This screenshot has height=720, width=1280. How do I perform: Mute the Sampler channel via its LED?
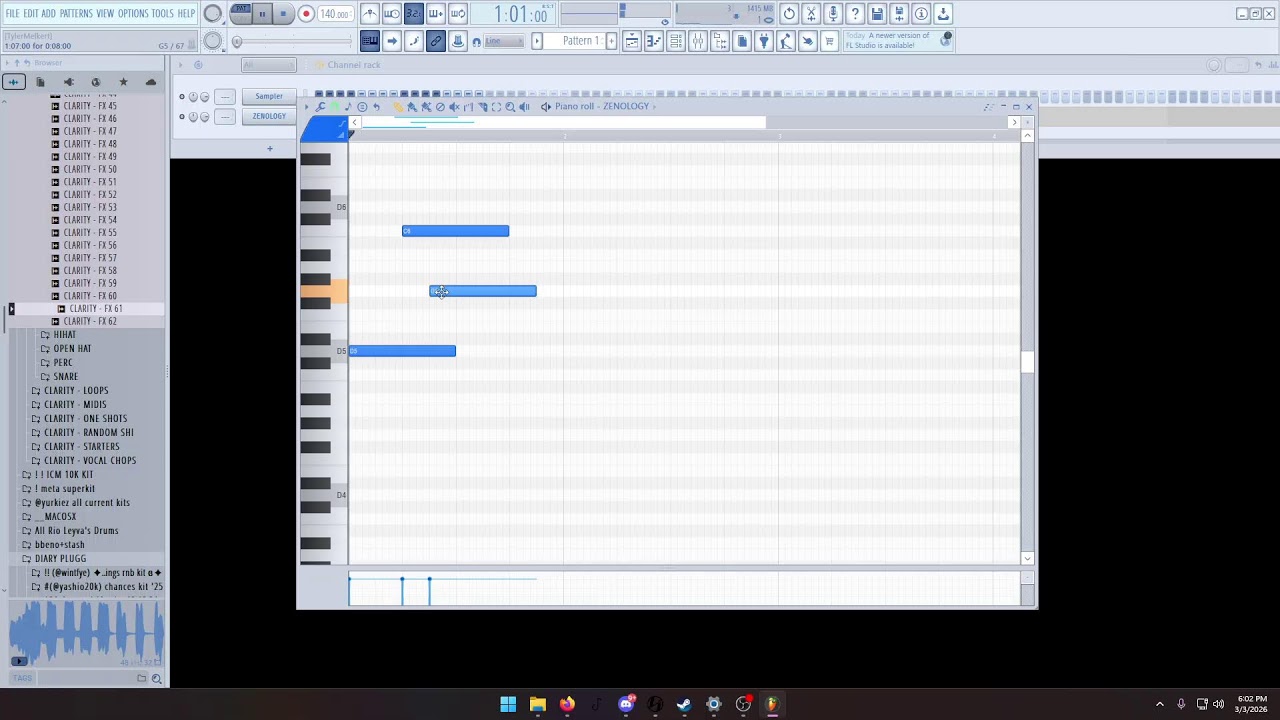click(x=181, y=97)
